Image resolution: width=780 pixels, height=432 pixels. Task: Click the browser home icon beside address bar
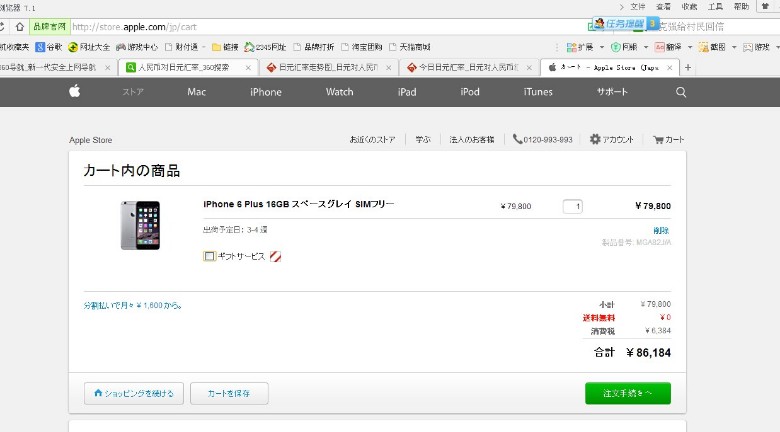[x=19, y=26]
